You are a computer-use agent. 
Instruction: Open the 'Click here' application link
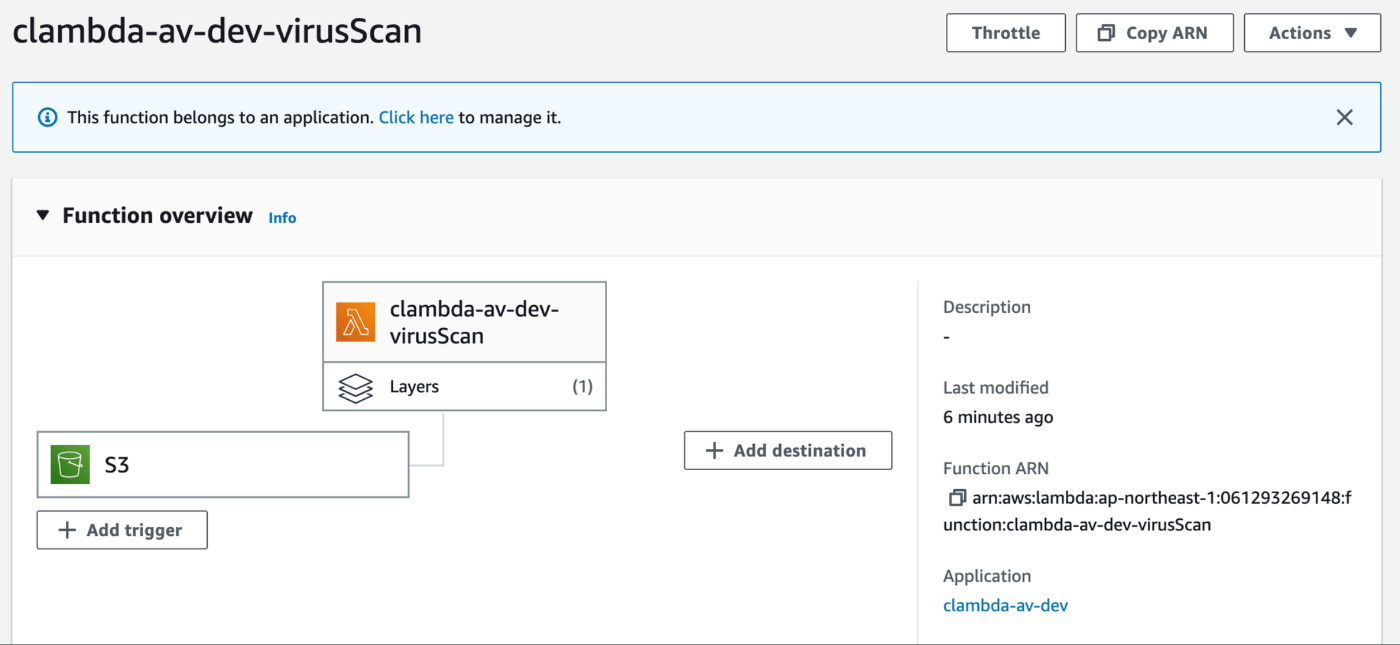tap(416, 117)
